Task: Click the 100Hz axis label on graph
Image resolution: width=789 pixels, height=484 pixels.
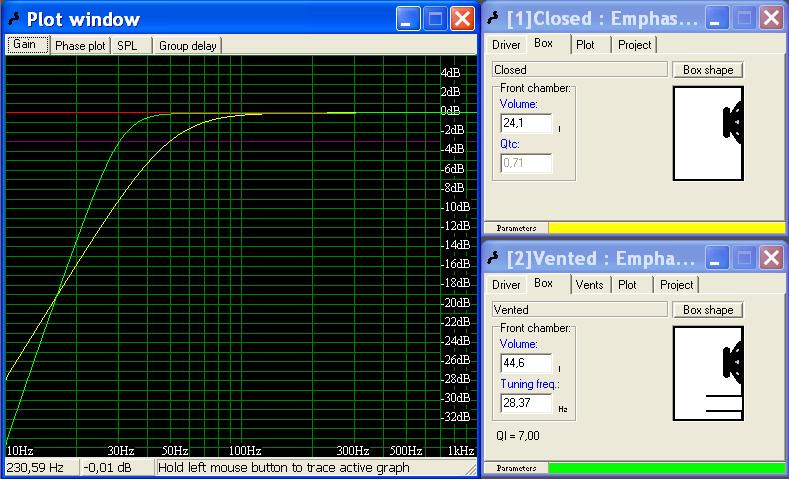Action: coord(245,450)
